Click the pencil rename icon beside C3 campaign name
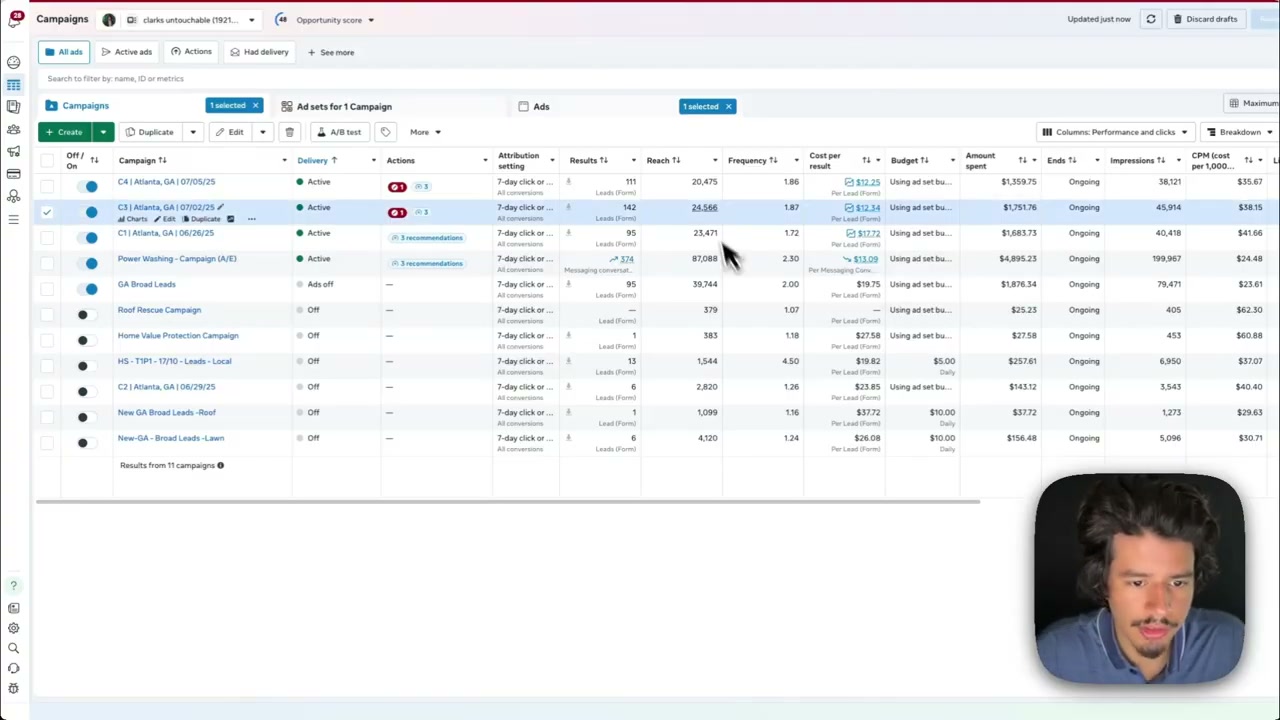The width and height of the screenshot is (1280, 720). pyautogui.click(x=221, y=207)
